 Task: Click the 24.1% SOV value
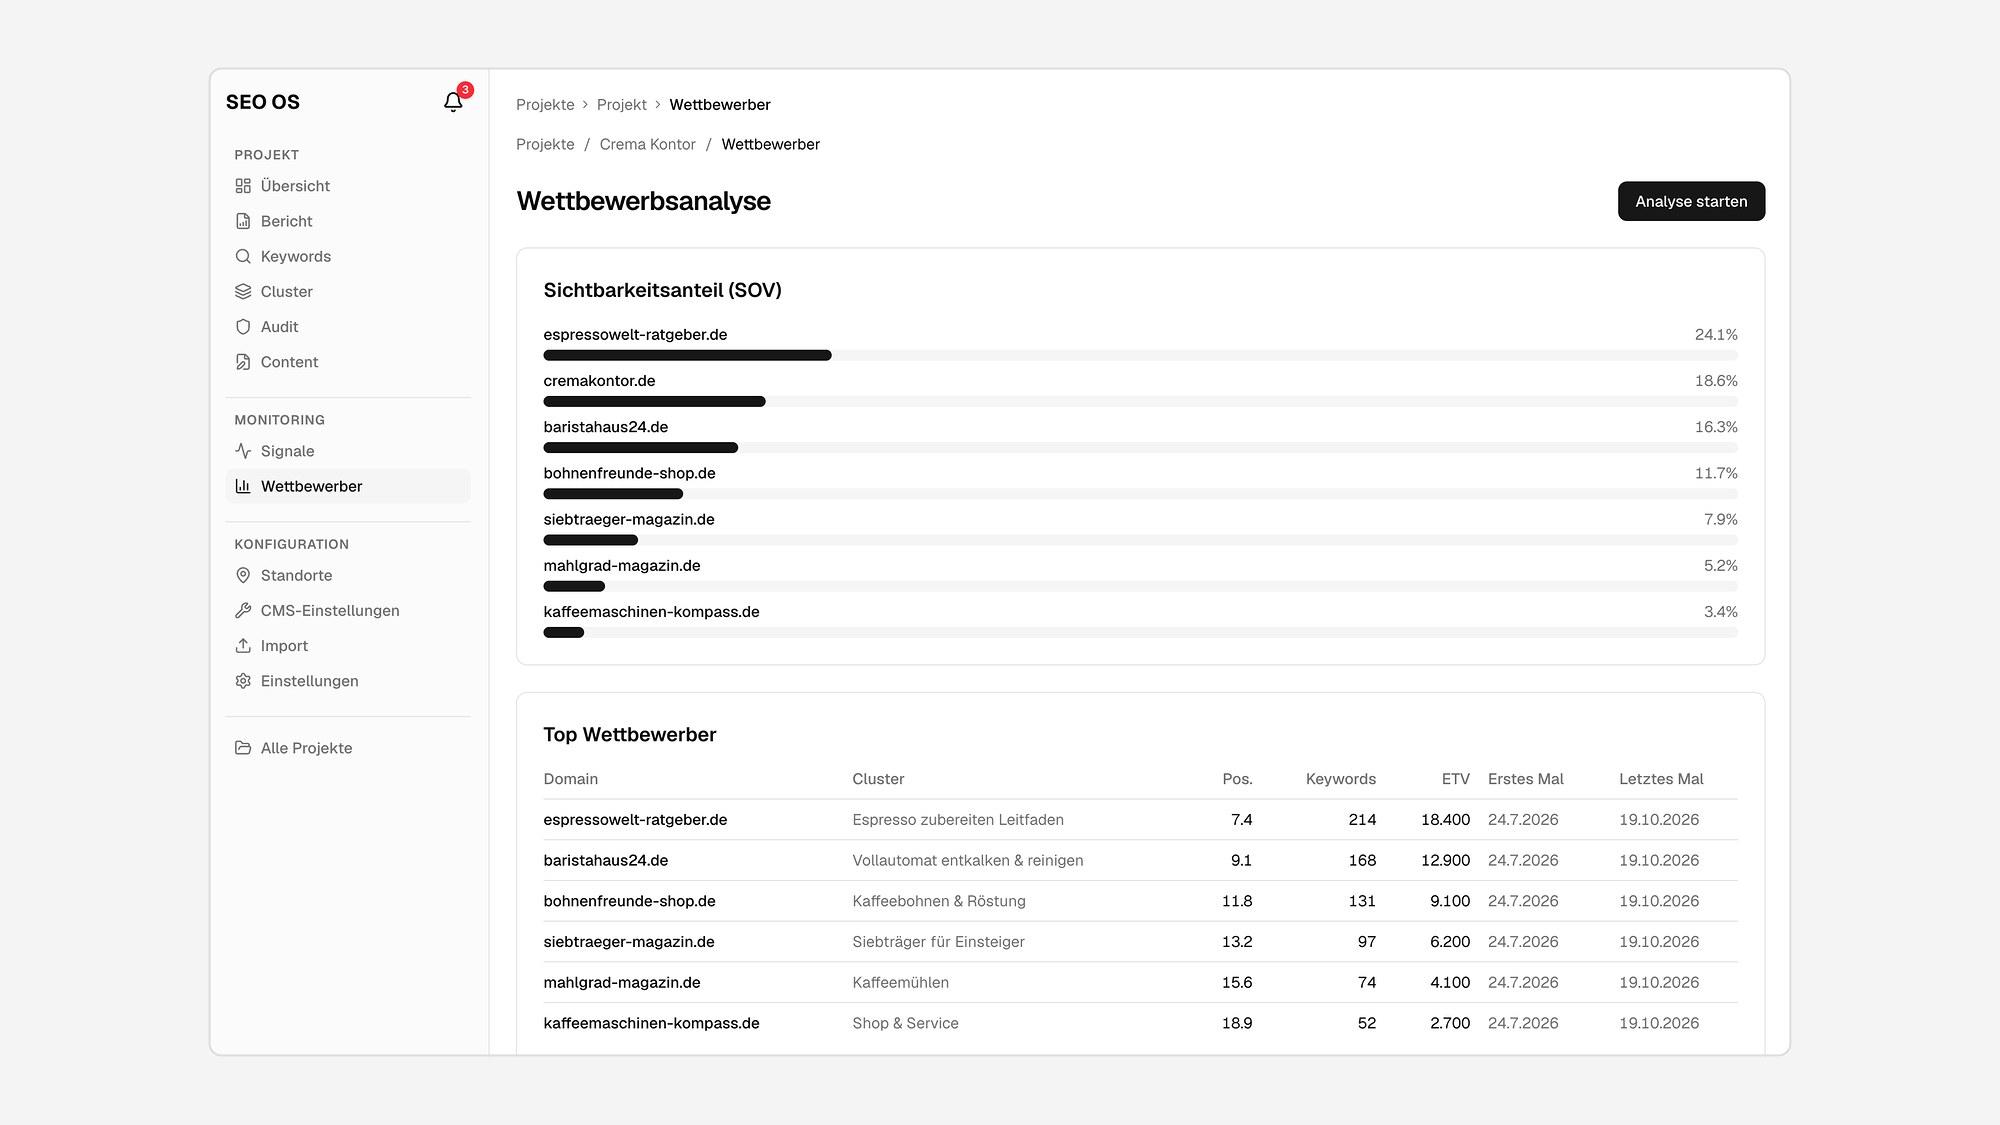tap(1716, 335)
